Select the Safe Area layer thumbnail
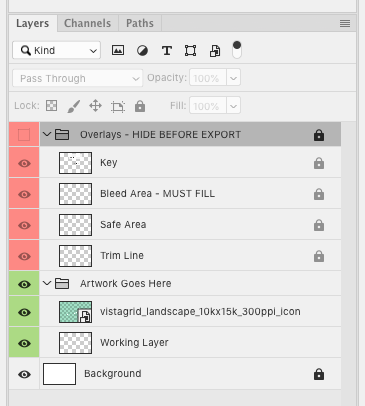 (x=75, y=225)
